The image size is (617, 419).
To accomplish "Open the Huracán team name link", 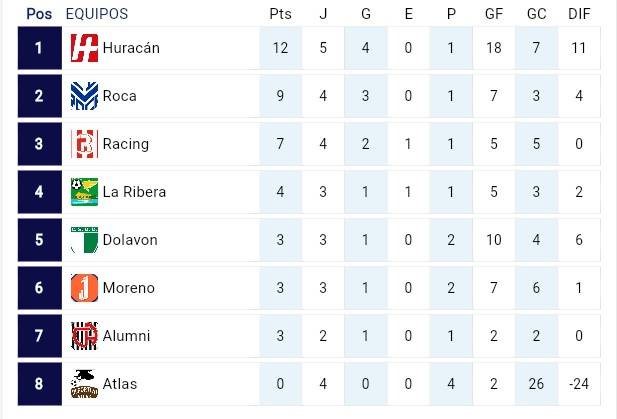I will (x=131, y=48).
